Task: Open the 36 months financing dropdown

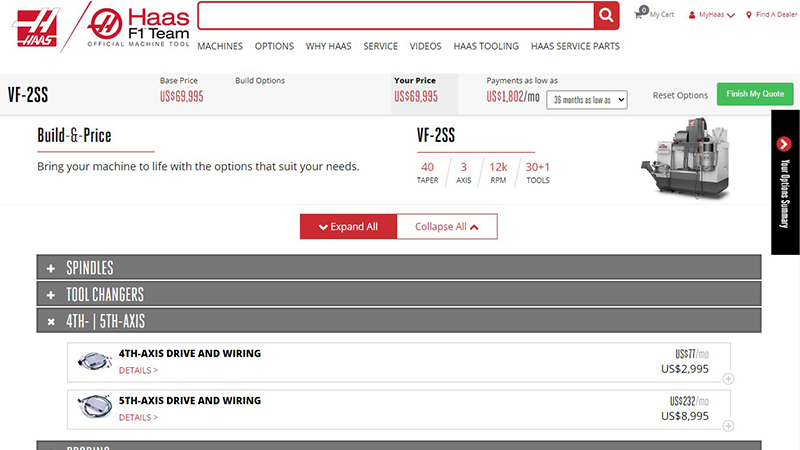Action: 587,100
